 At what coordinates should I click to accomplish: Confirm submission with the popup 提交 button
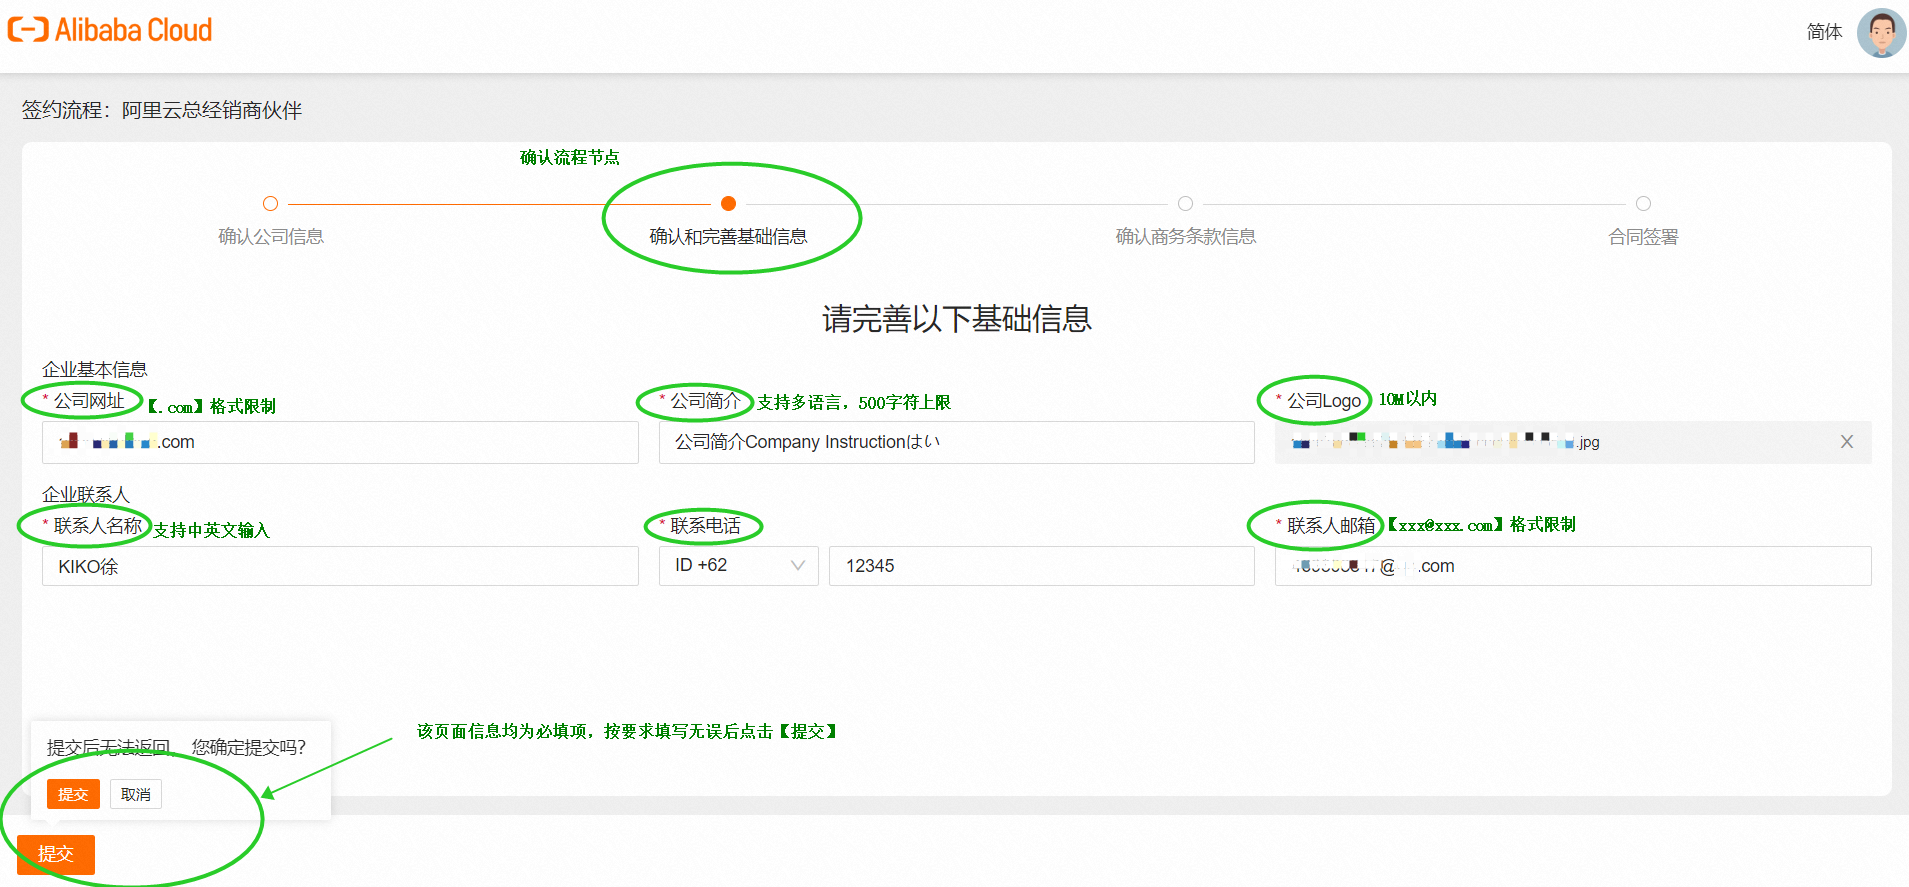(x=73, y=794)
